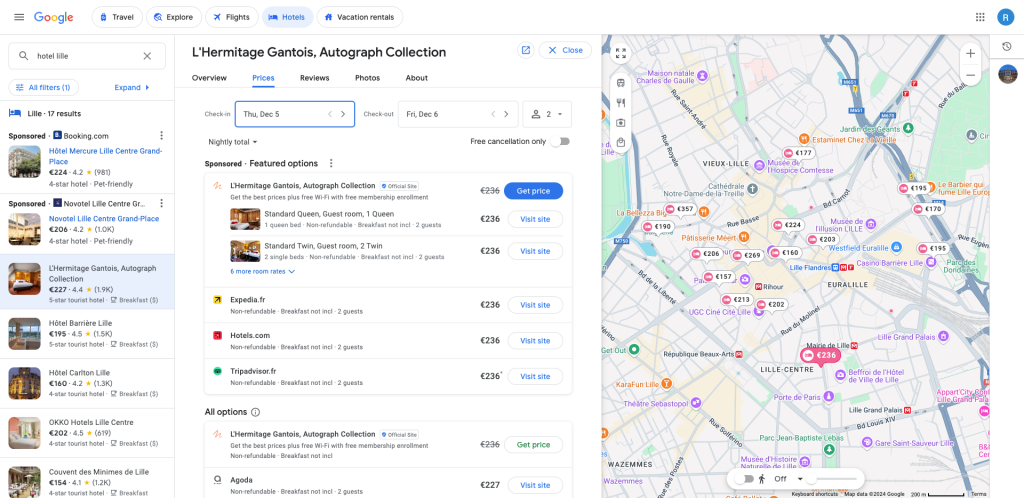This screenshot has height=498, width=1024.
Task: Select the €357 map price pin
Action: pyautogui.click(x=680, y=210)
